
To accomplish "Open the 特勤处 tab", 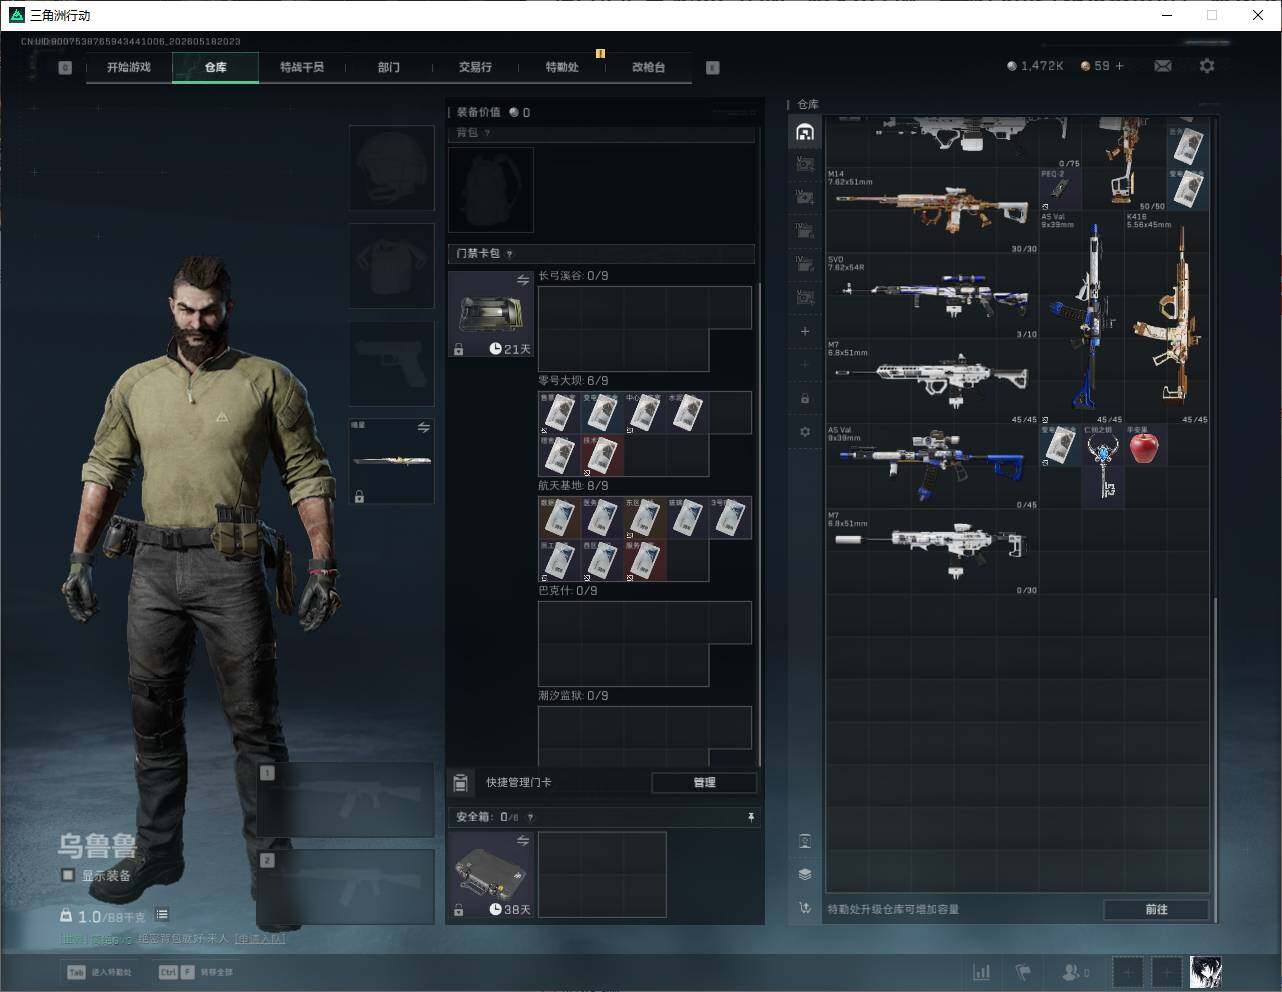I will (562, 67).
